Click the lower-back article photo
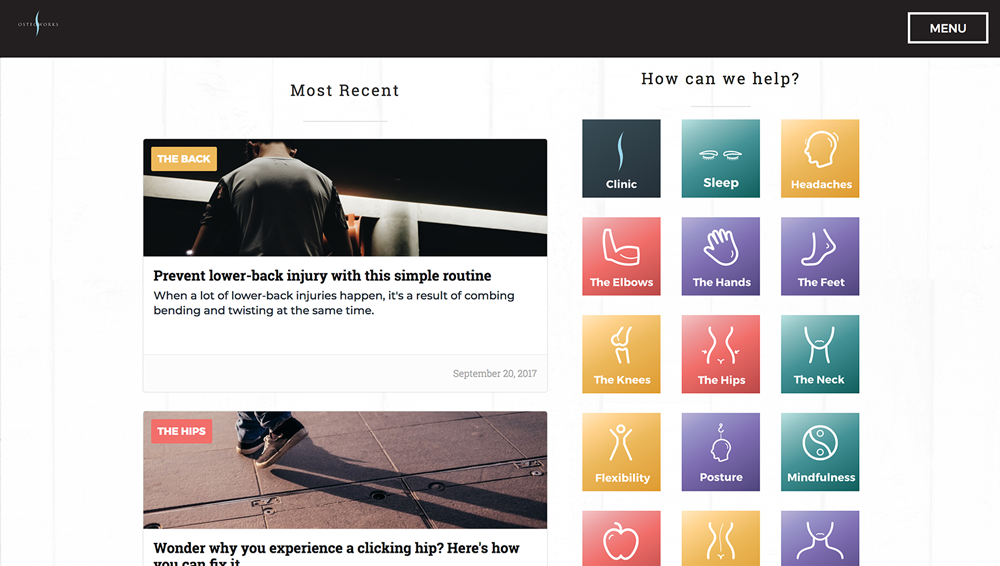This screenshot has width=1000, height=566. 345,198
